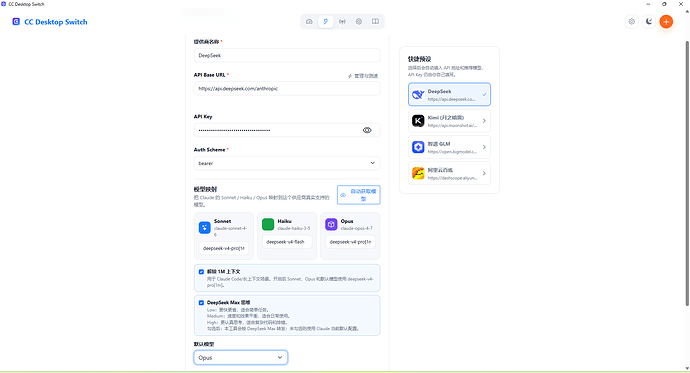Select the Zhipu GLM quick preset card

pos(449,147)
